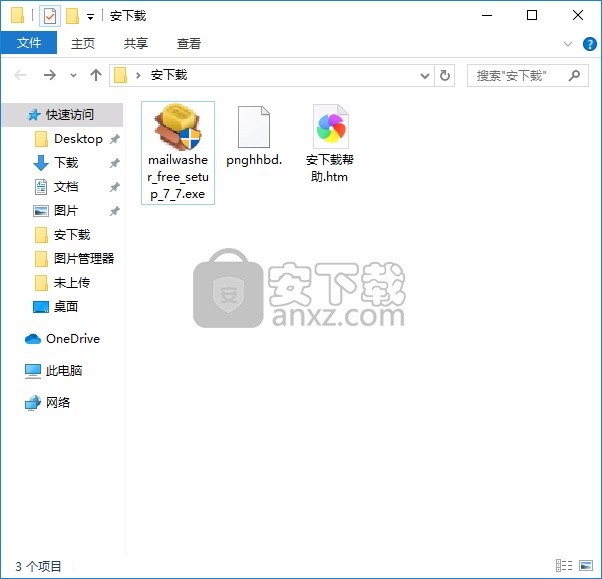Select 安下载 in the address bar

click(x=169, y=75)
